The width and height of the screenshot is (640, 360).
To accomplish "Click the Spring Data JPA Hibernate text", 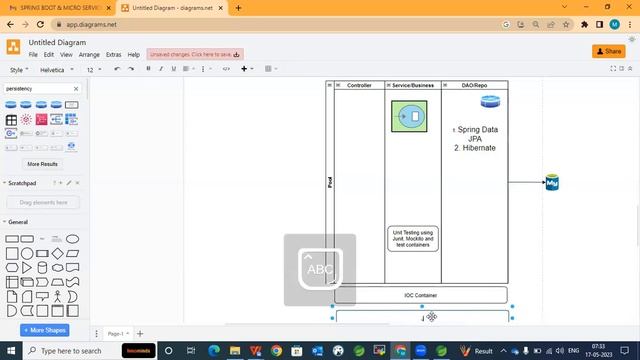I will click(x=475, y=139).
